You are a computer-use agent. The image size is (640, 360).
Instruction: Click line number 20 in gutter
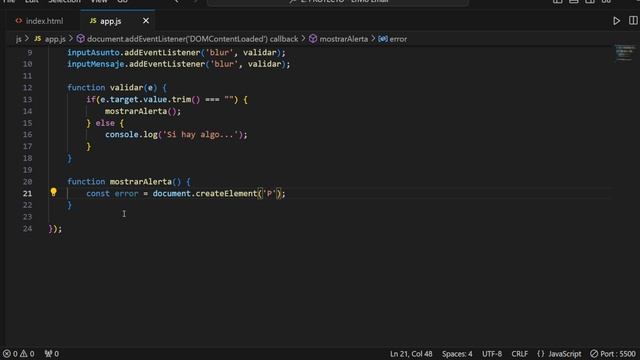coord(27,182)
